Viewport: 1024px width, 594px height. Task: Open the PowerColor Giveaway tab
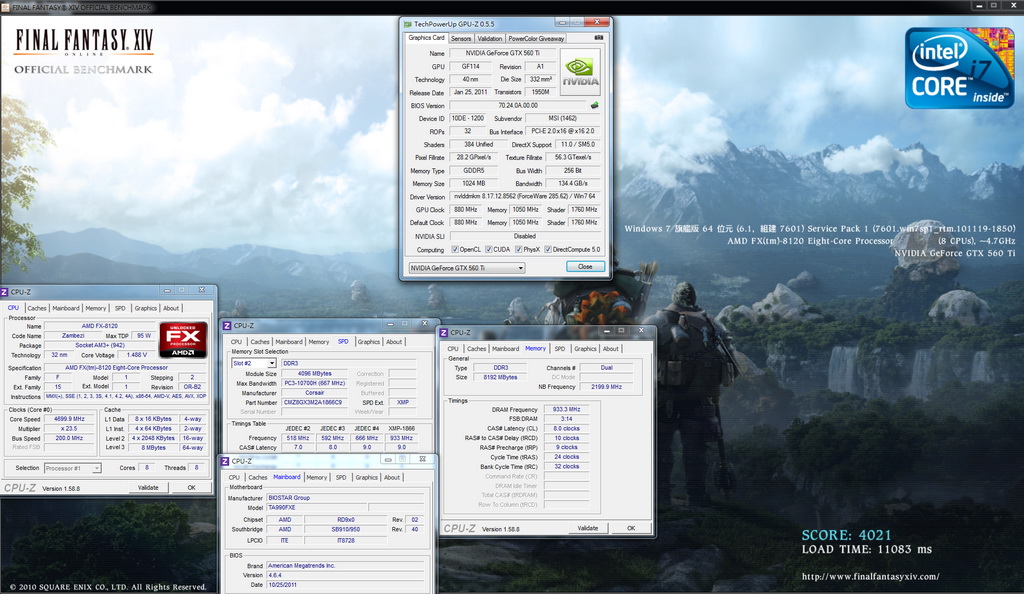point(536,39)
